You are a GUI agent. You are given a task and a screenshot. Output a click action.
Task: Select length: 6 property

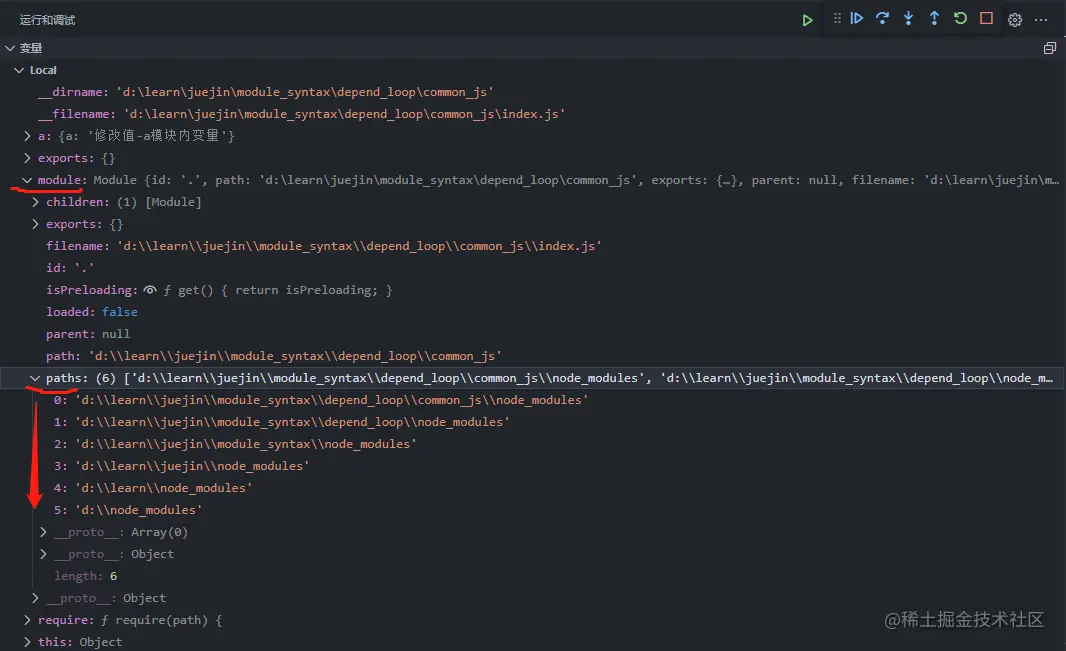pos(533,576)
